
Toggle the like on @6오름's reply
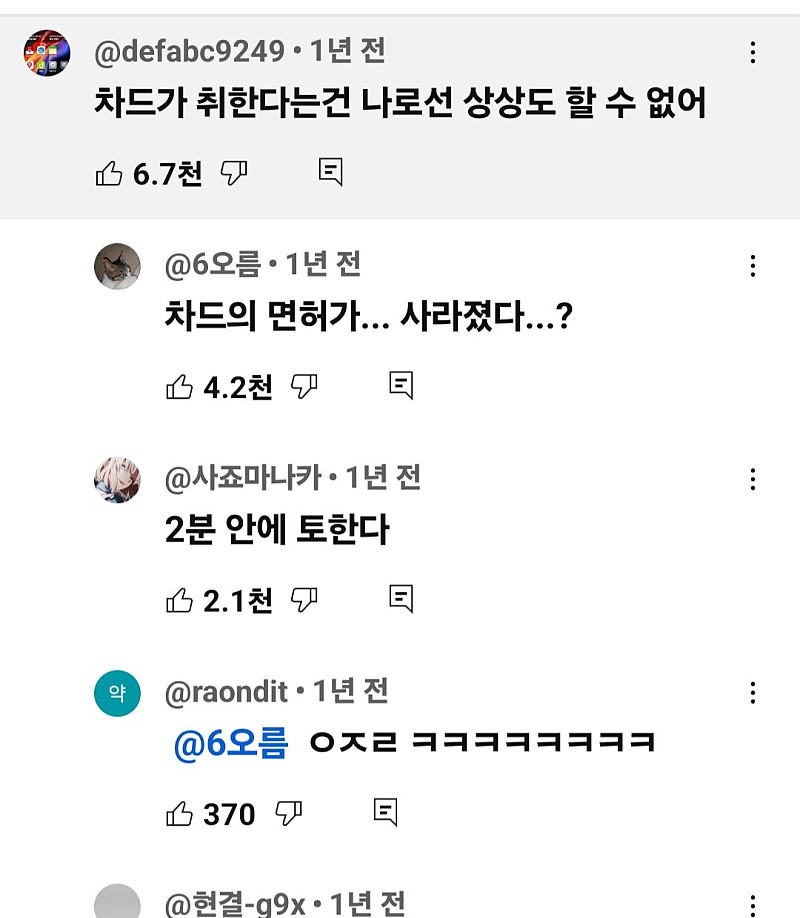pyautogui.click(x=182, y=385)
